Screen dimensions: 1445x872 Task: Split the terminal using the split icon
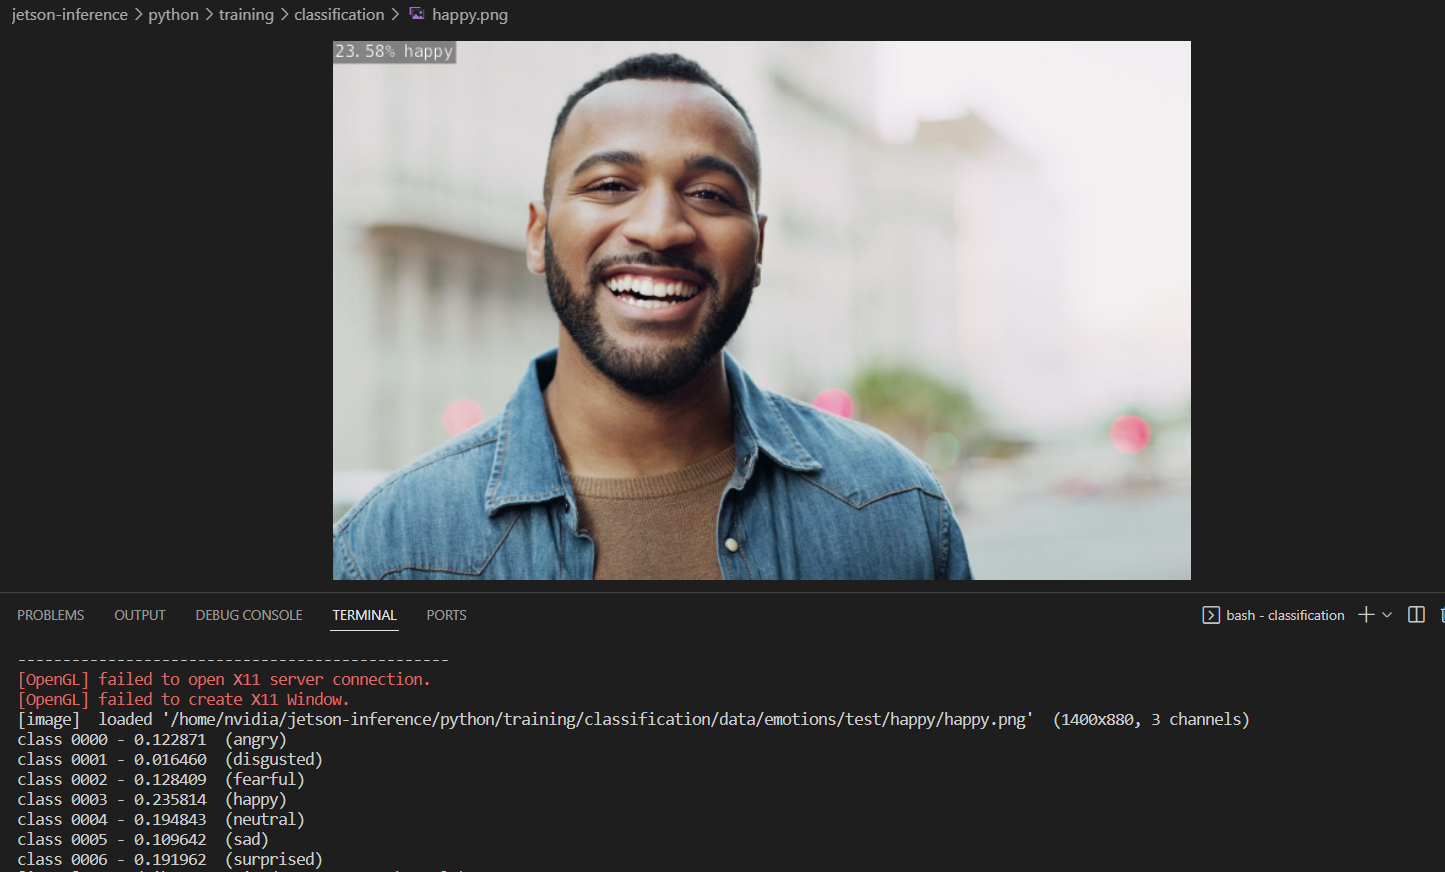pos(1416,614)
